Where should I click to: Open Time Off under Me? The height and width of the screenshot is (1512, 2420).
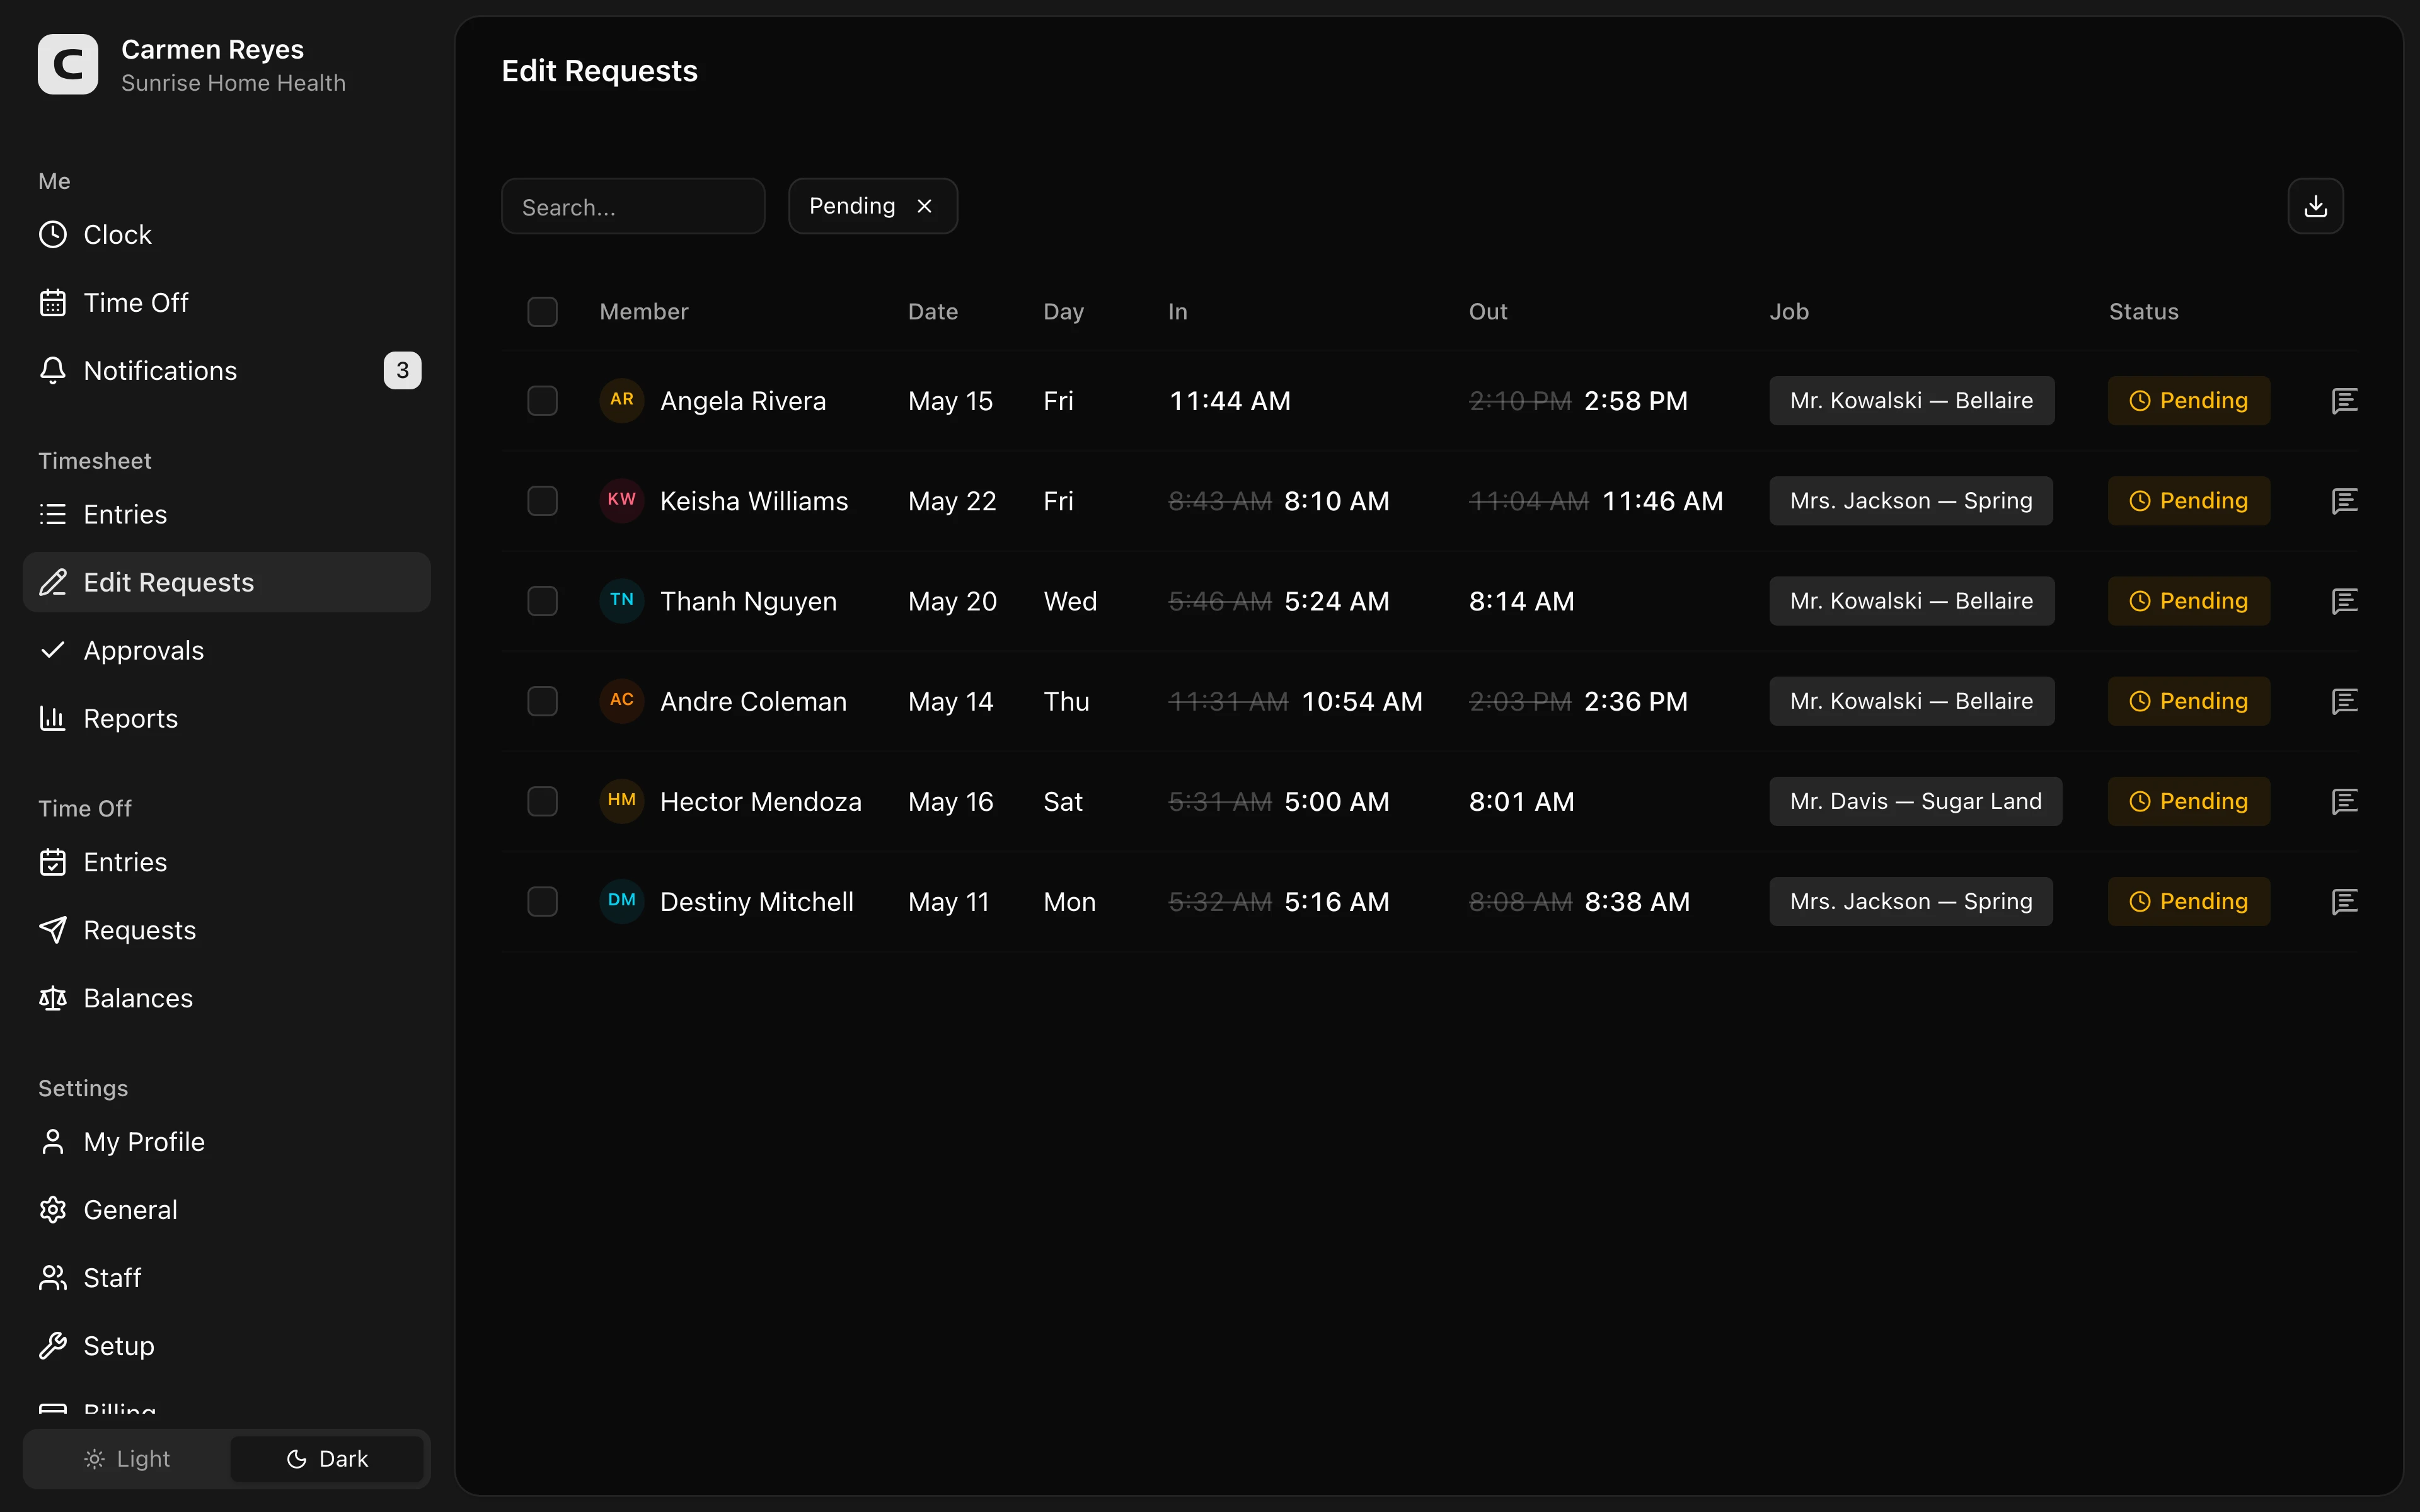[x=227, y=303]
